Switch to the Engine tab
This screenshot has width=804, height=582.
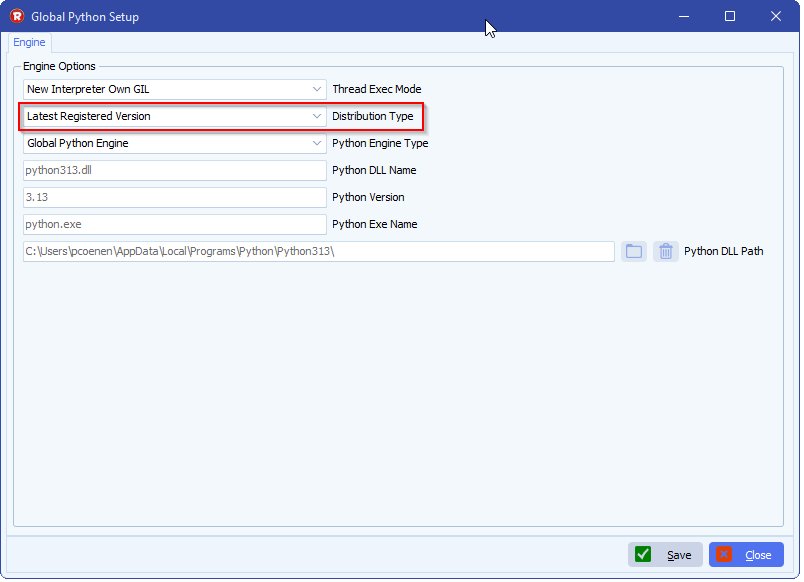(29, 42)
